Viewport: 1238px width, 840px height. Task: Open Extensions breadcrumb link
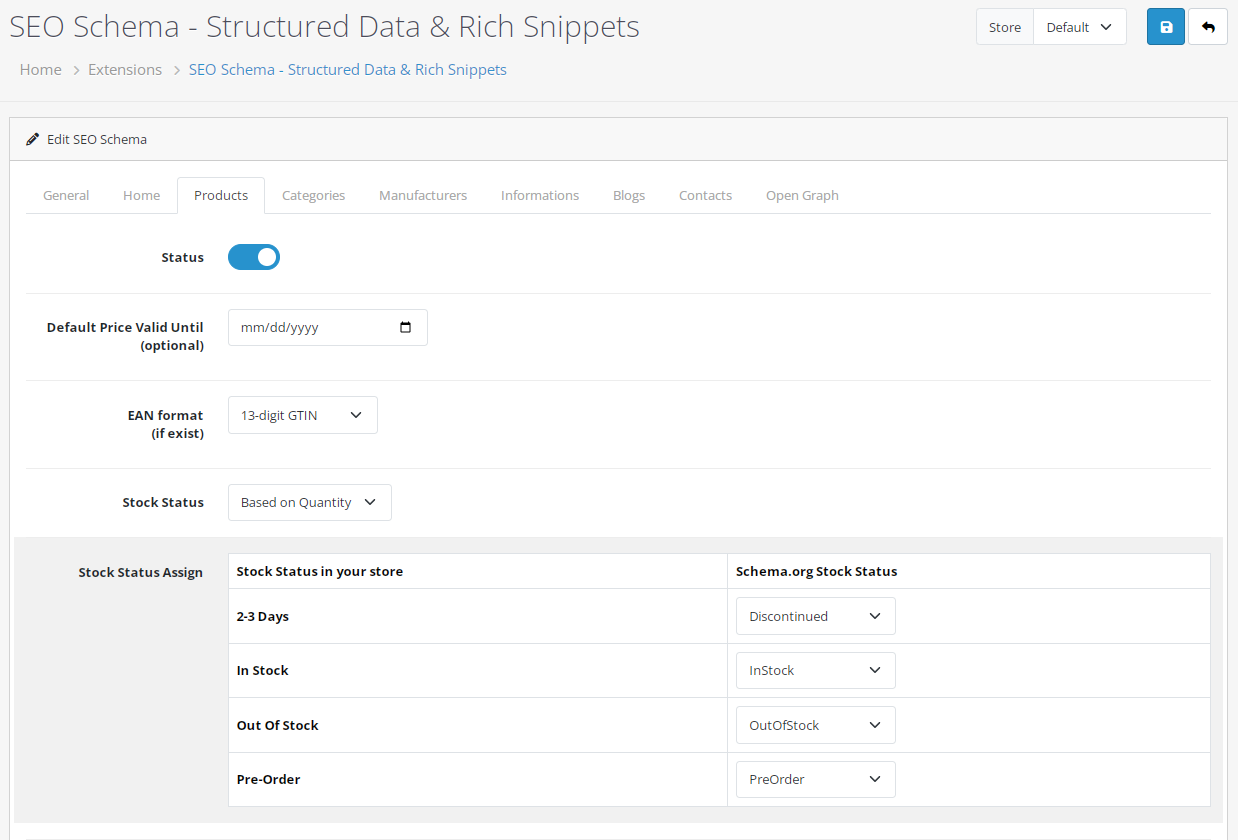point(125,69)
